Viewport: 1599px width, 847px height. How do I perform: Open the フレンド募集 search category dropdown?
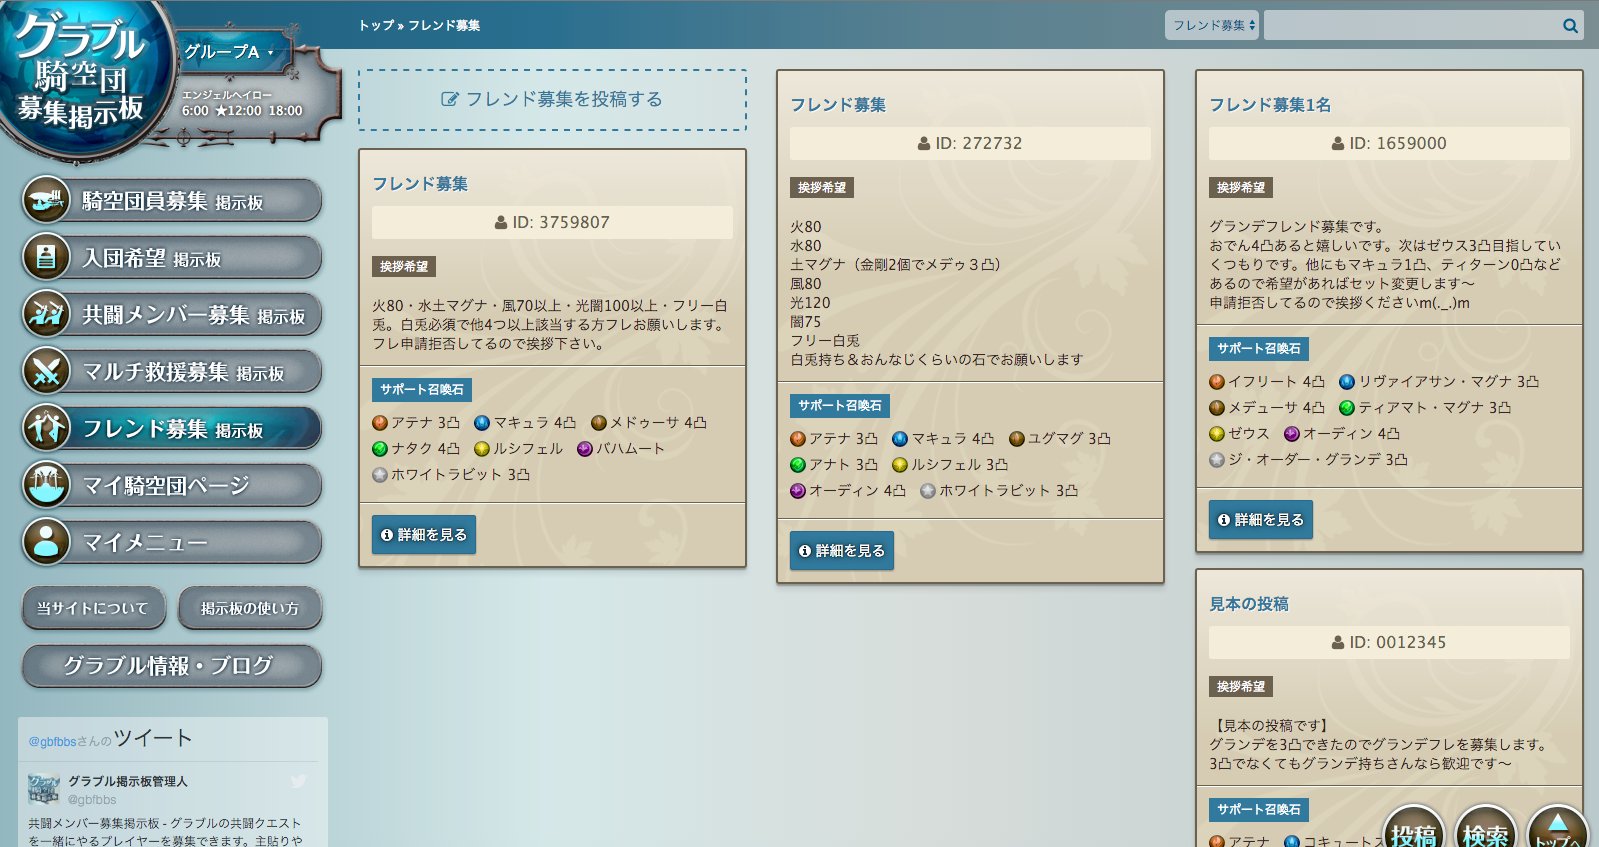[1212, 25]
